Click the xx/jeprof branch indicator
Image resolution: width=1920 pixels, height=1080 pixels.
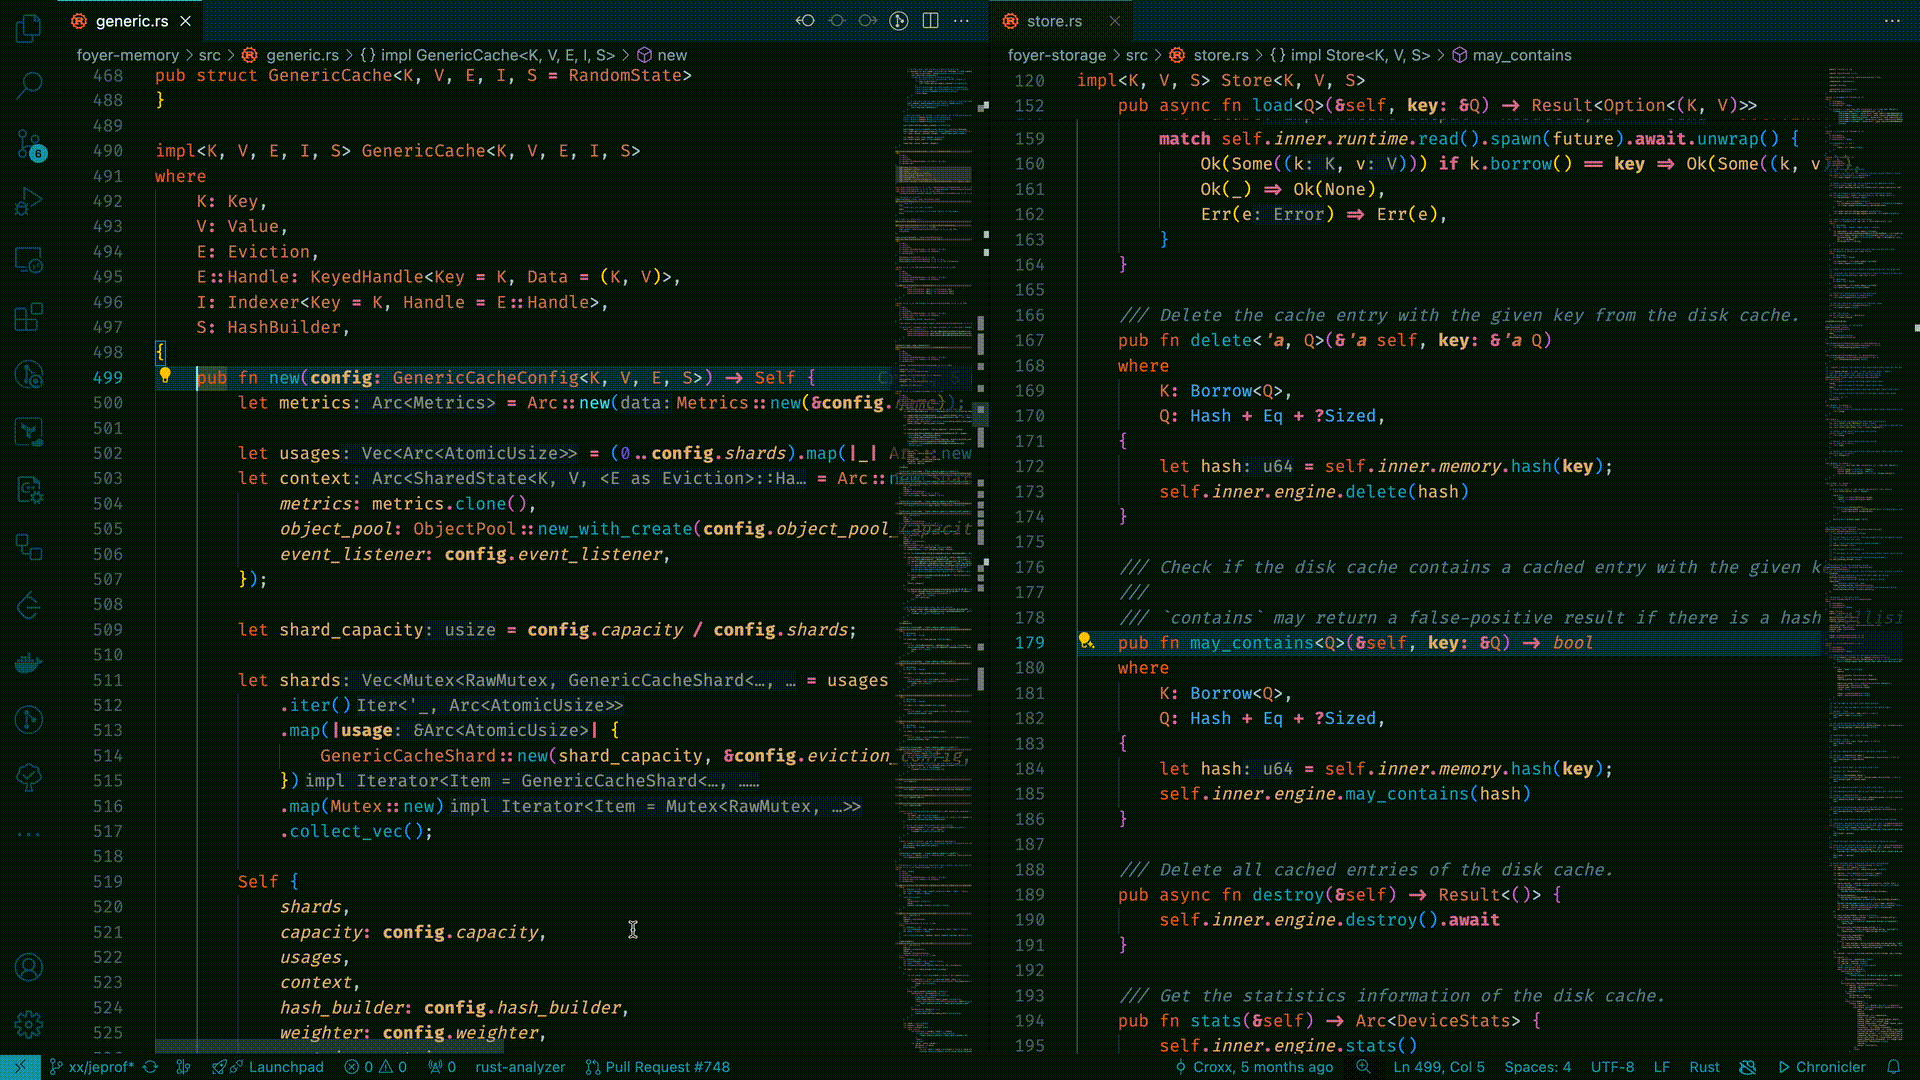coord(100,1067)
